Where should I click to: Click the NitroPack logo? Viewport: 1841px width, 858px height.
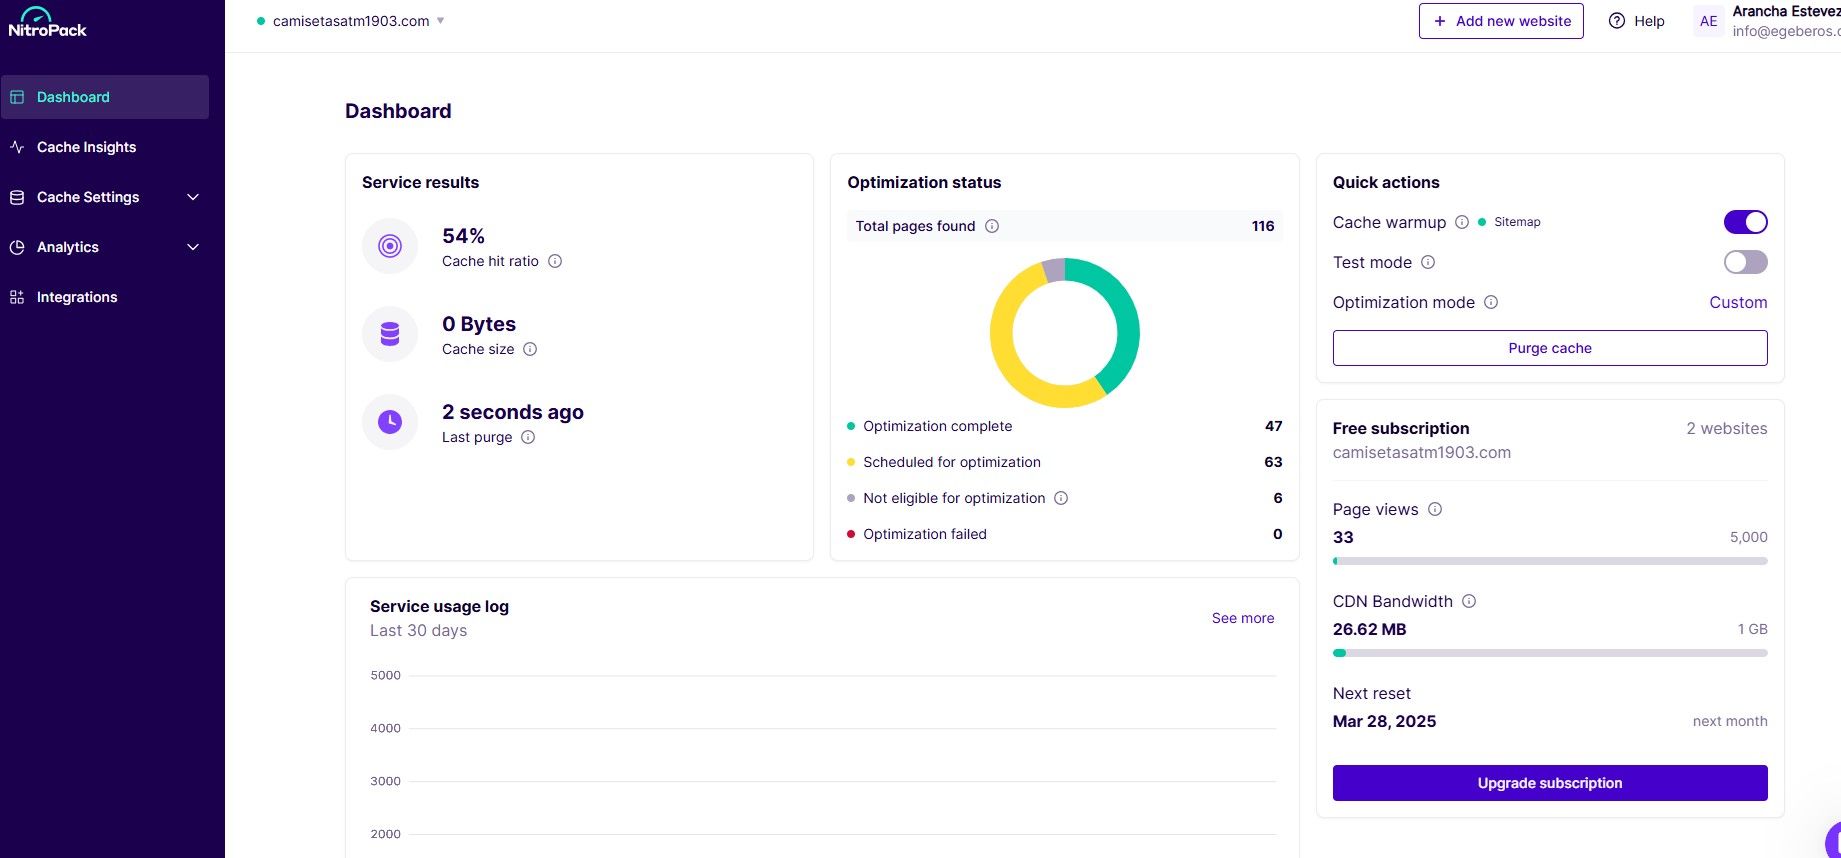[47, 22]
